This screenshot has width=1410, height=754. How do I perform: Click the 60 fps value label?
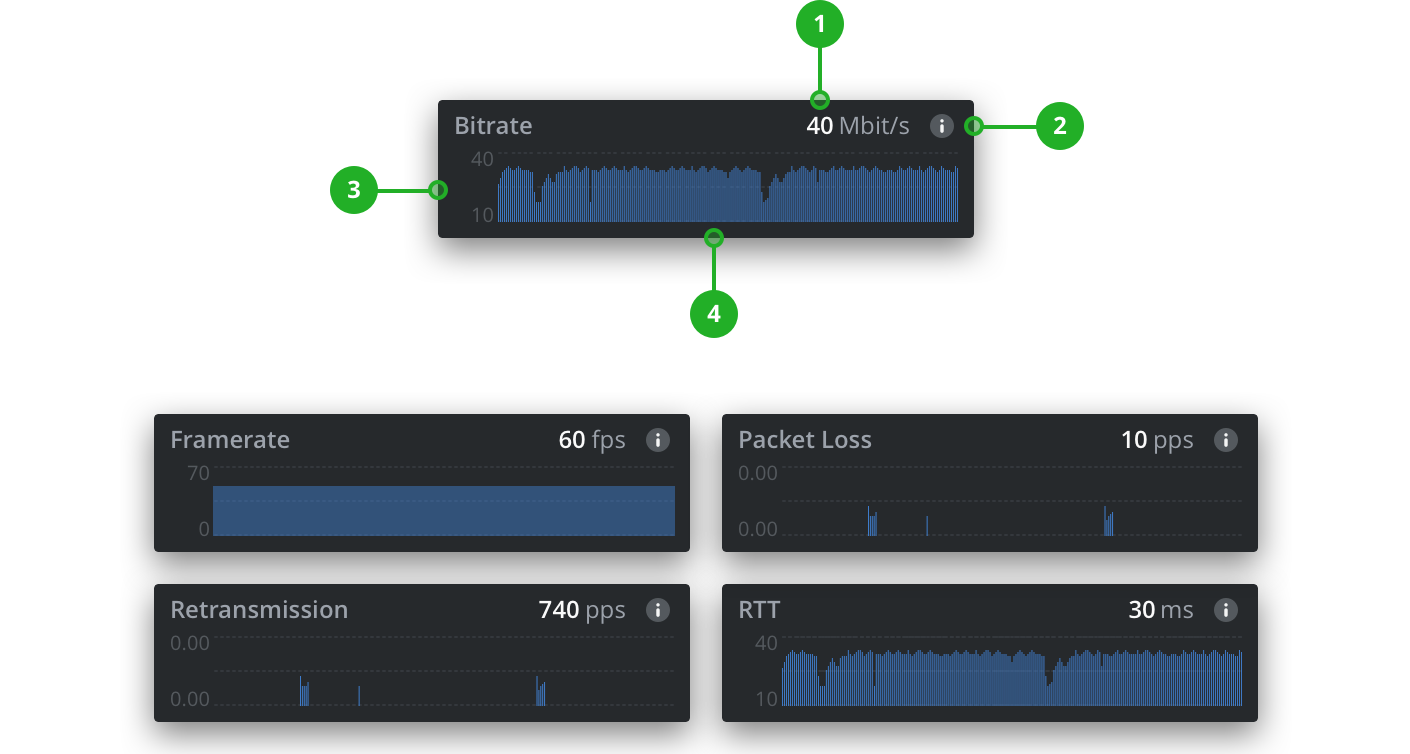(592, 439)
